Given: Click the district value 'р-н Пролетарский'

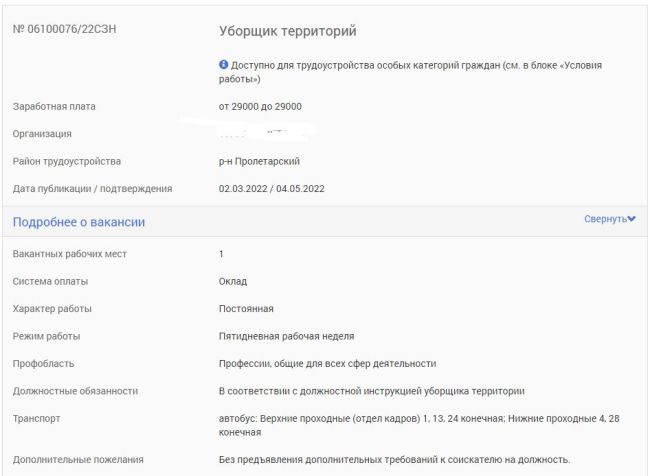Looking at the screenshot, I should point(259,161).
